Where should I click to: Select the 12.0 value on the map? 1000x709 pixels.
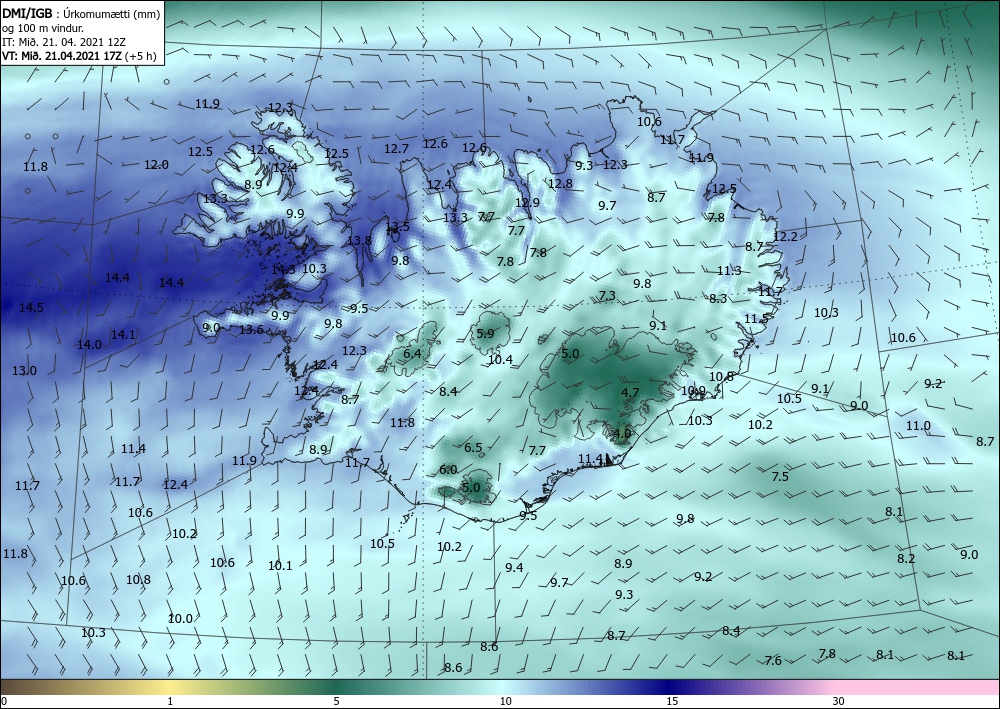click(x=156, y=164)
